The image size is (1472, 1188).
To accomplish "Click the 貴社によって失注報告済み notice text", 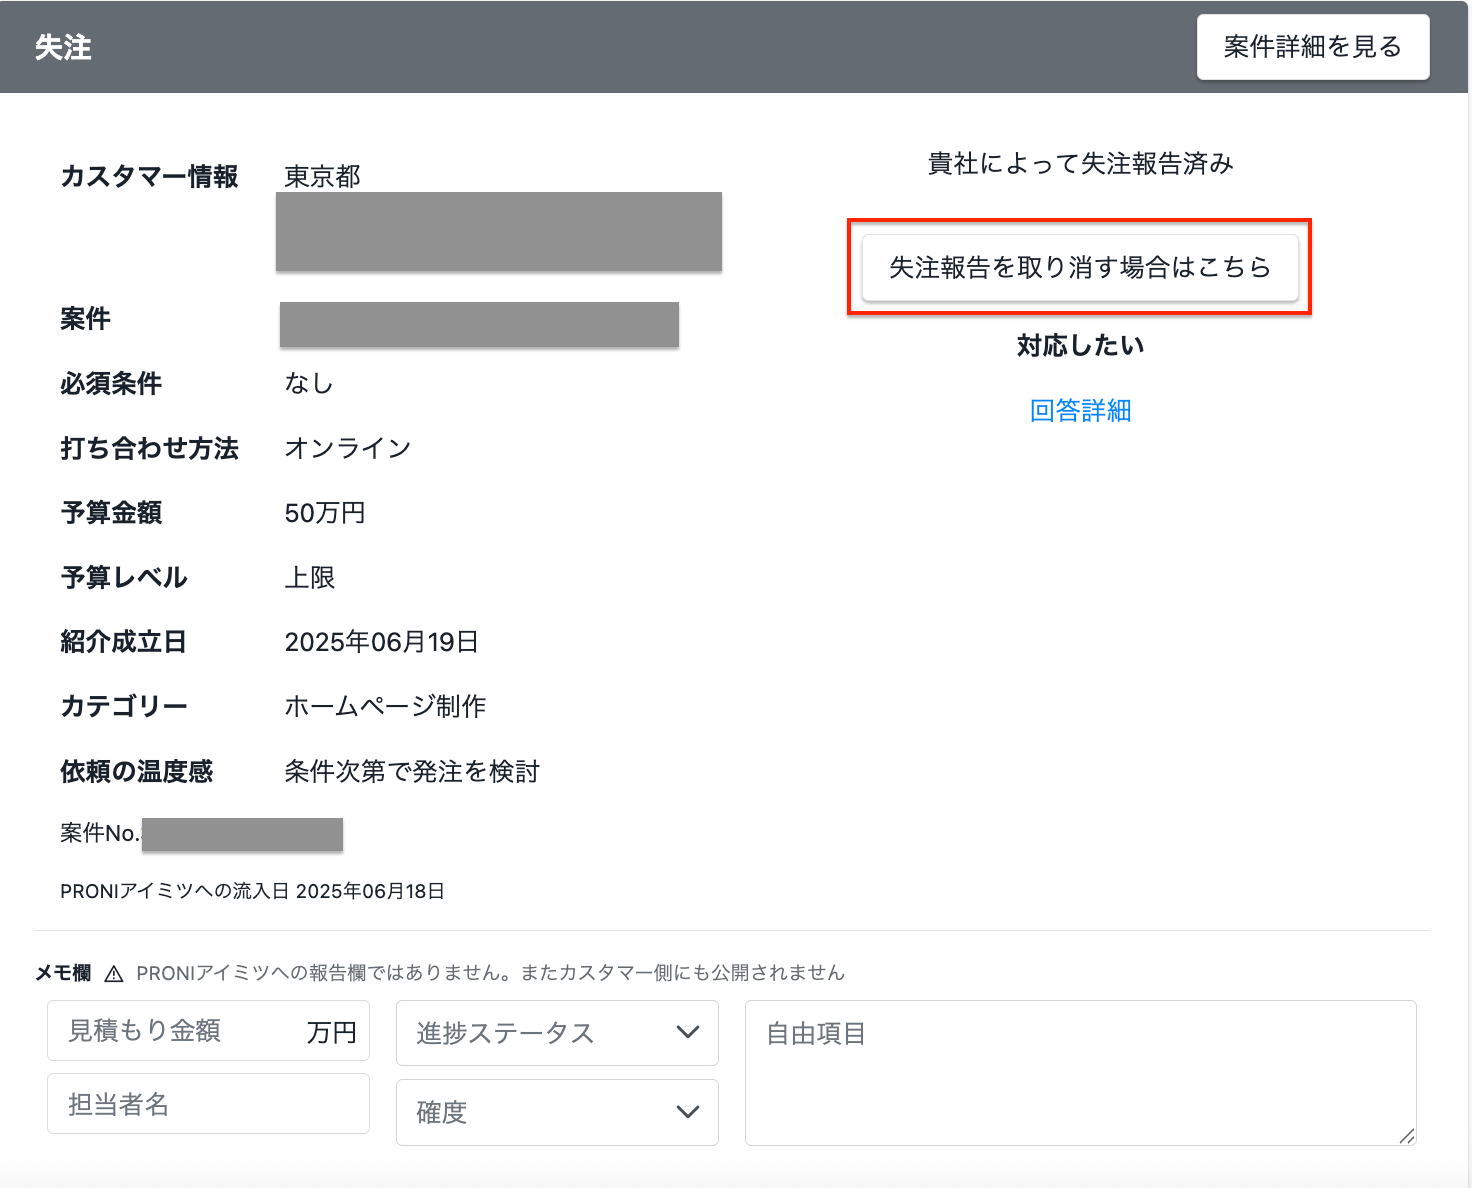I will (x=1080, y=164).
